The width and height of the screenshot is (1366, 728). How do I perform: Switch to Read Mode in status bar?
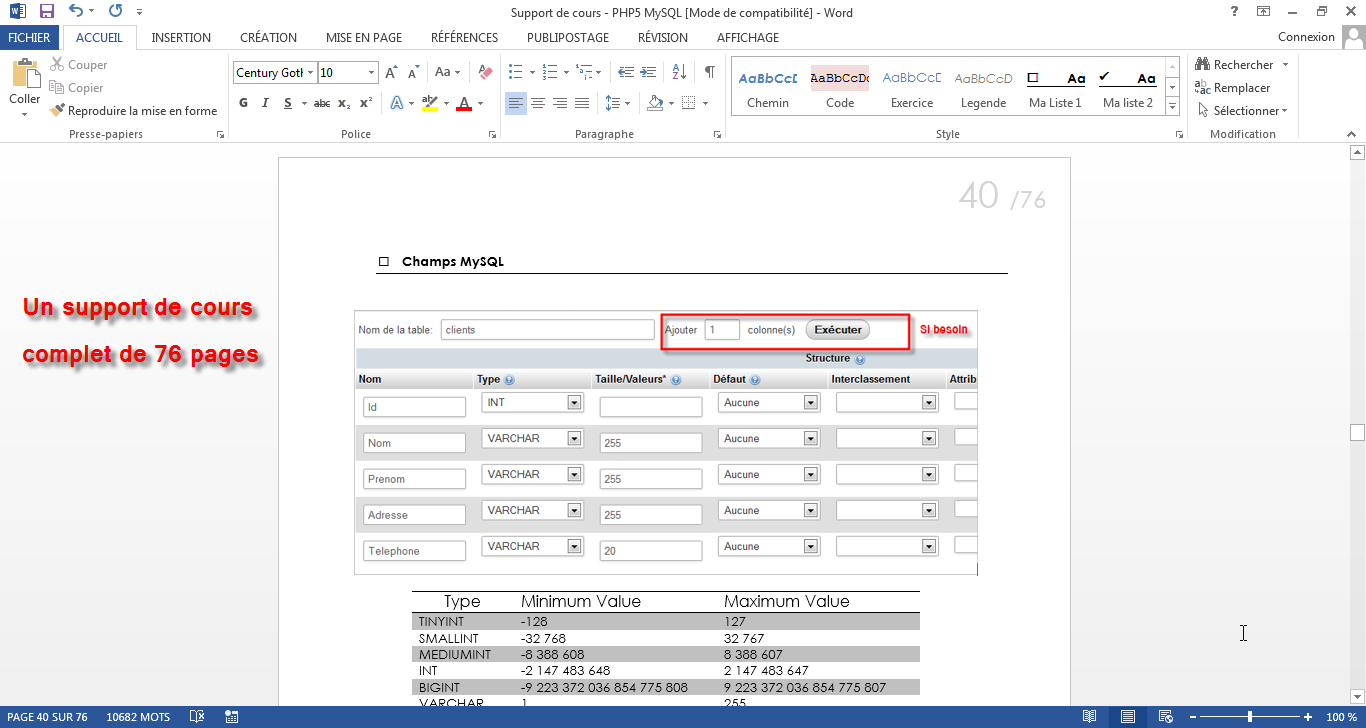tap(1089, 717)
